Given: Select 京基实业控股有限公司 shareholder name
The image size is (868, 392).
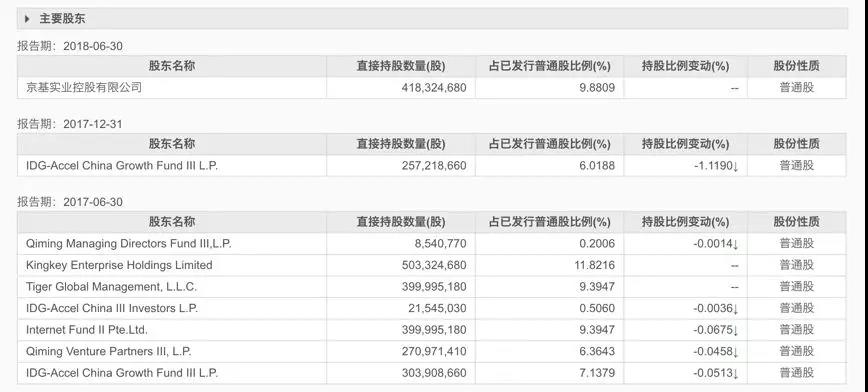Looking at the screenshot, I should [84, 87].
